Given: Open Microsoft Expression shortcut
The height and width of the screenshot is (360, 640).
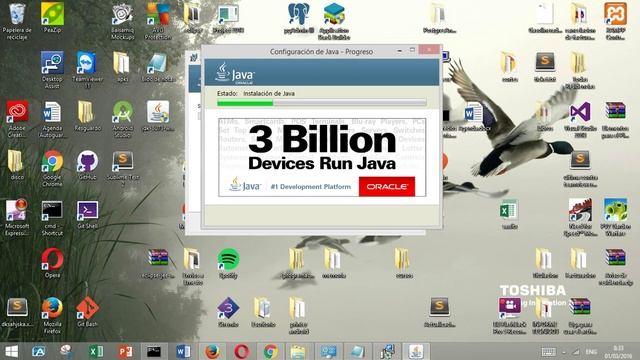Looking at the screenshot, I should pos(17,217).
